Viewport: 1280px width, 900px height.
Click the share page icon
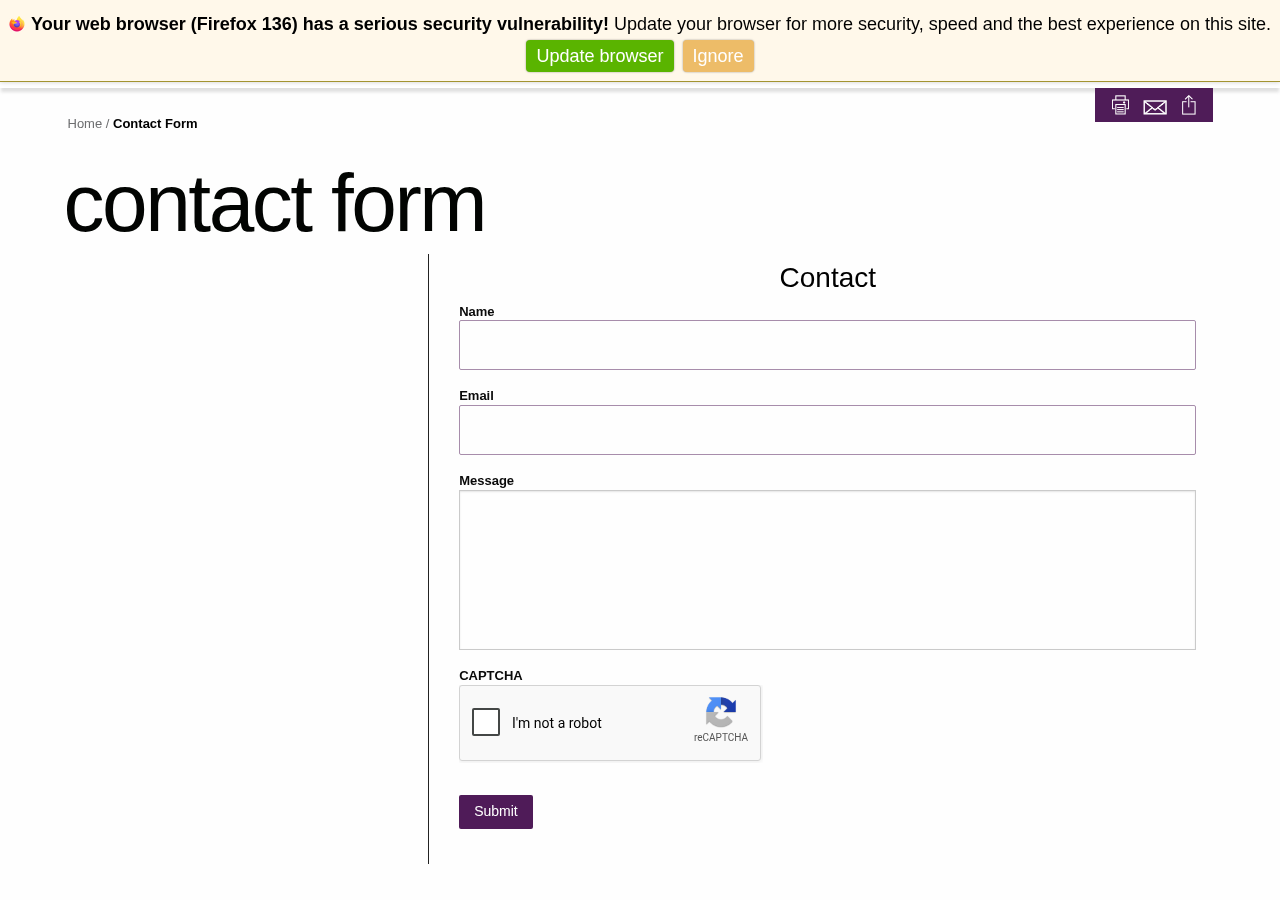point(1188,105)
